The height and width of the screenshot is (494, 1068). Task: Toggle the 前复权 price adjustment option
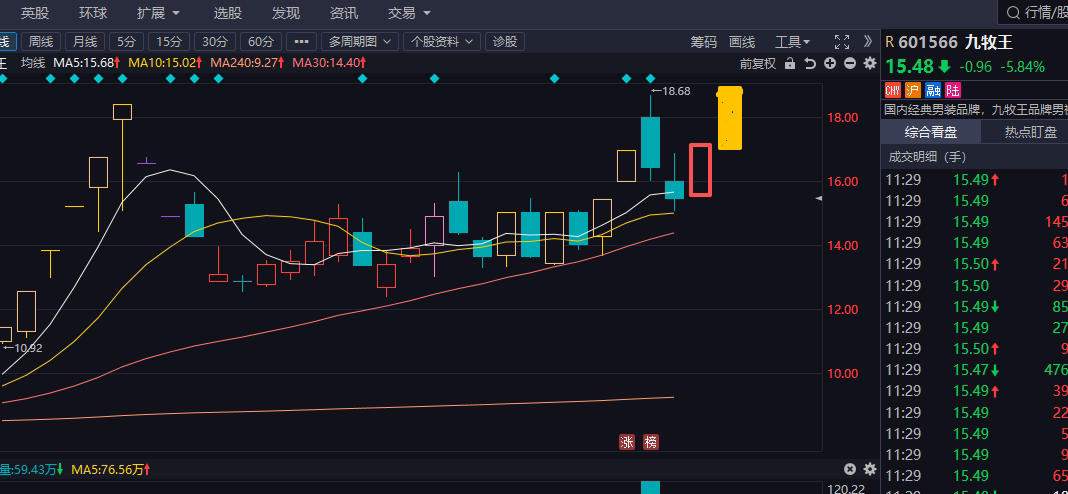pos(758,63)
